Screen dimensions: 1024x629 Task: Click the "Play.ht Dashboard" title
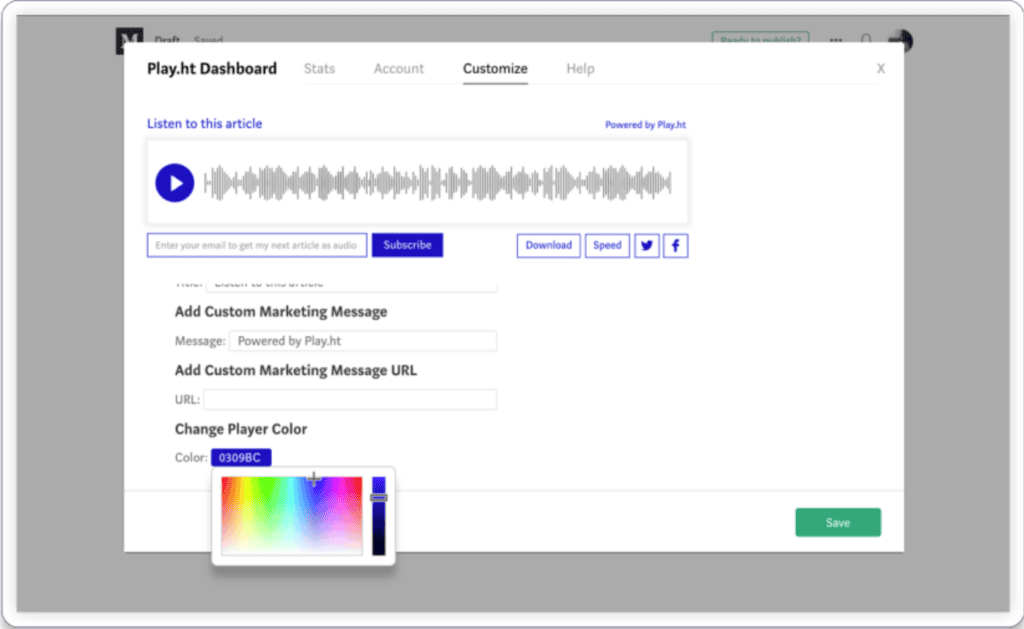pos(212,69)
